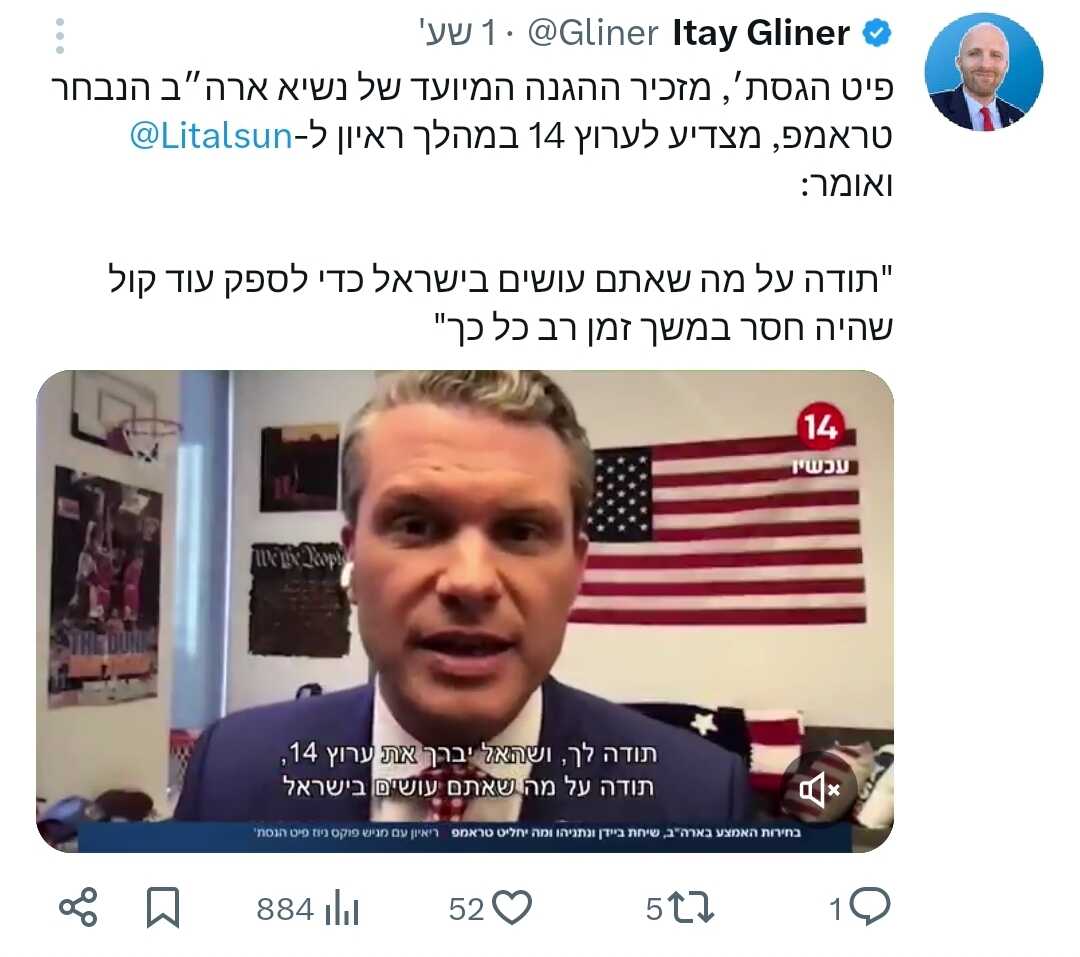Bookmark the tweet with the bookmark icon
This screenshot has height=957, width=1080.
pyautogui.click(x=163, y=907)
